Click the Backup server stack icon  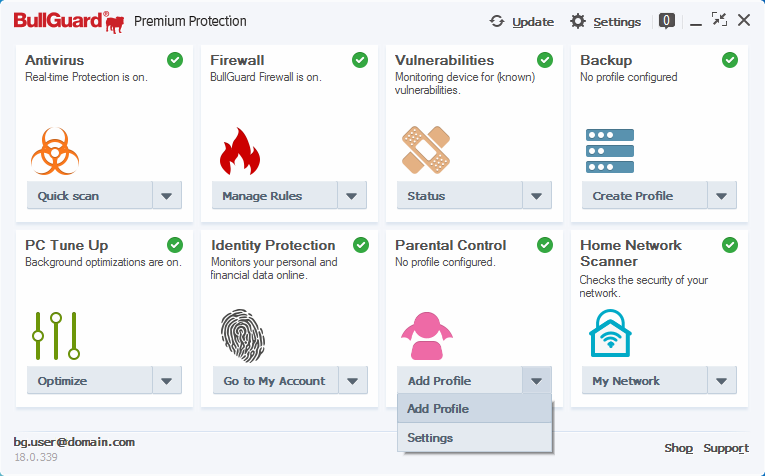tap(610, 151)
